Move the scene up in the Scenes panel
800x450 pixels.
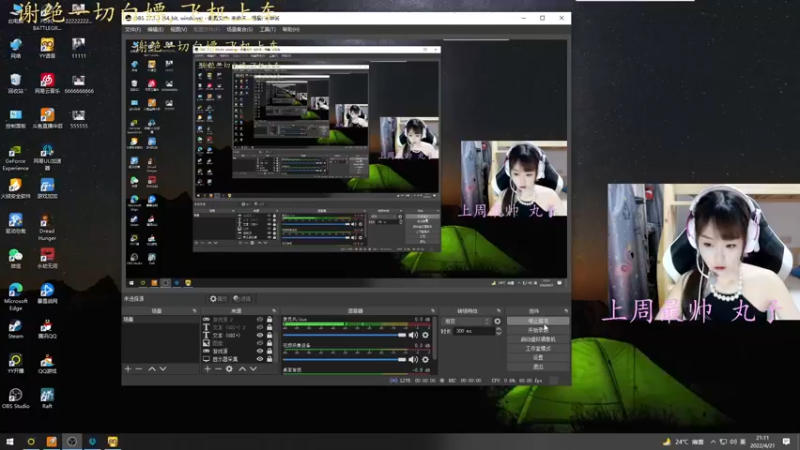coord(152,368)
